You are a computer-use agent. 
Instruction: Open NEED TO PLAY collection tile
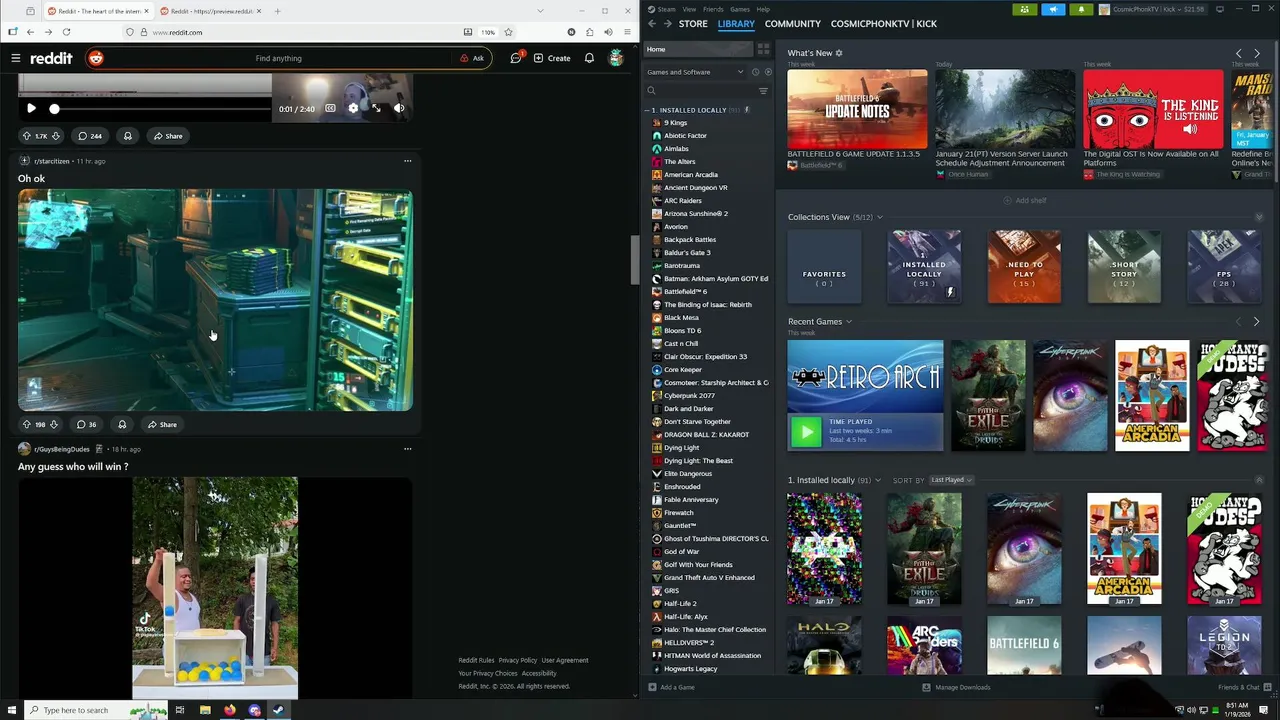coord(1024,266)
